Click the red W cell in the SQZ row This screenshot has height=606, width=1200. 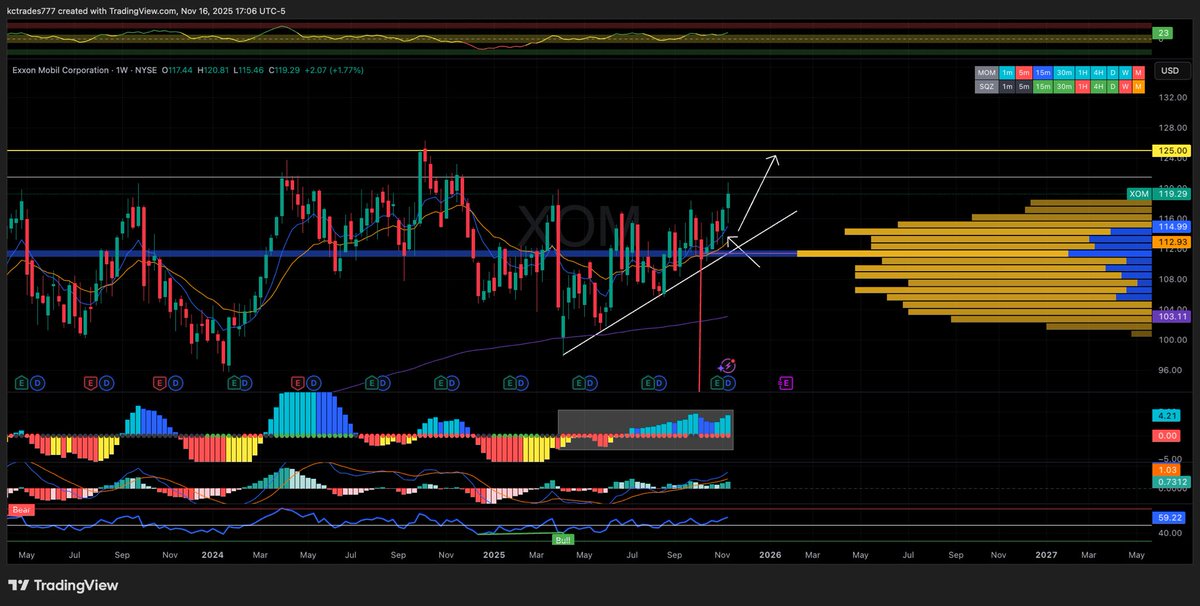tap(1126, 87)
